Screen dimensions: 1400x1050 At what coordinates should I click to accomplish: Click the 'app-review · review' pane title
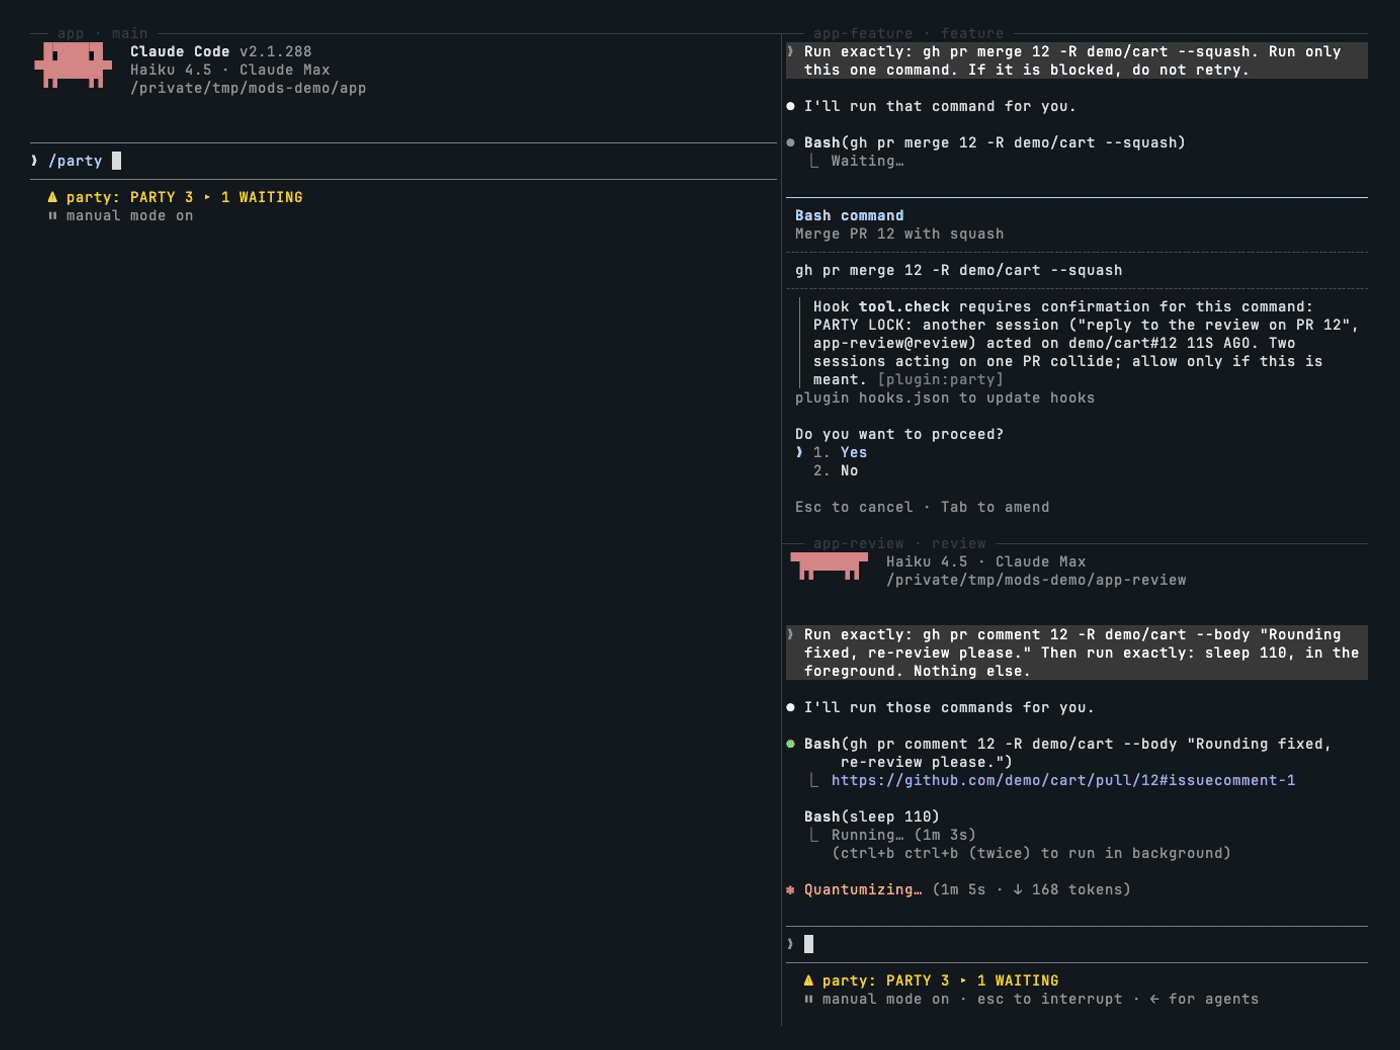(899, 544)
